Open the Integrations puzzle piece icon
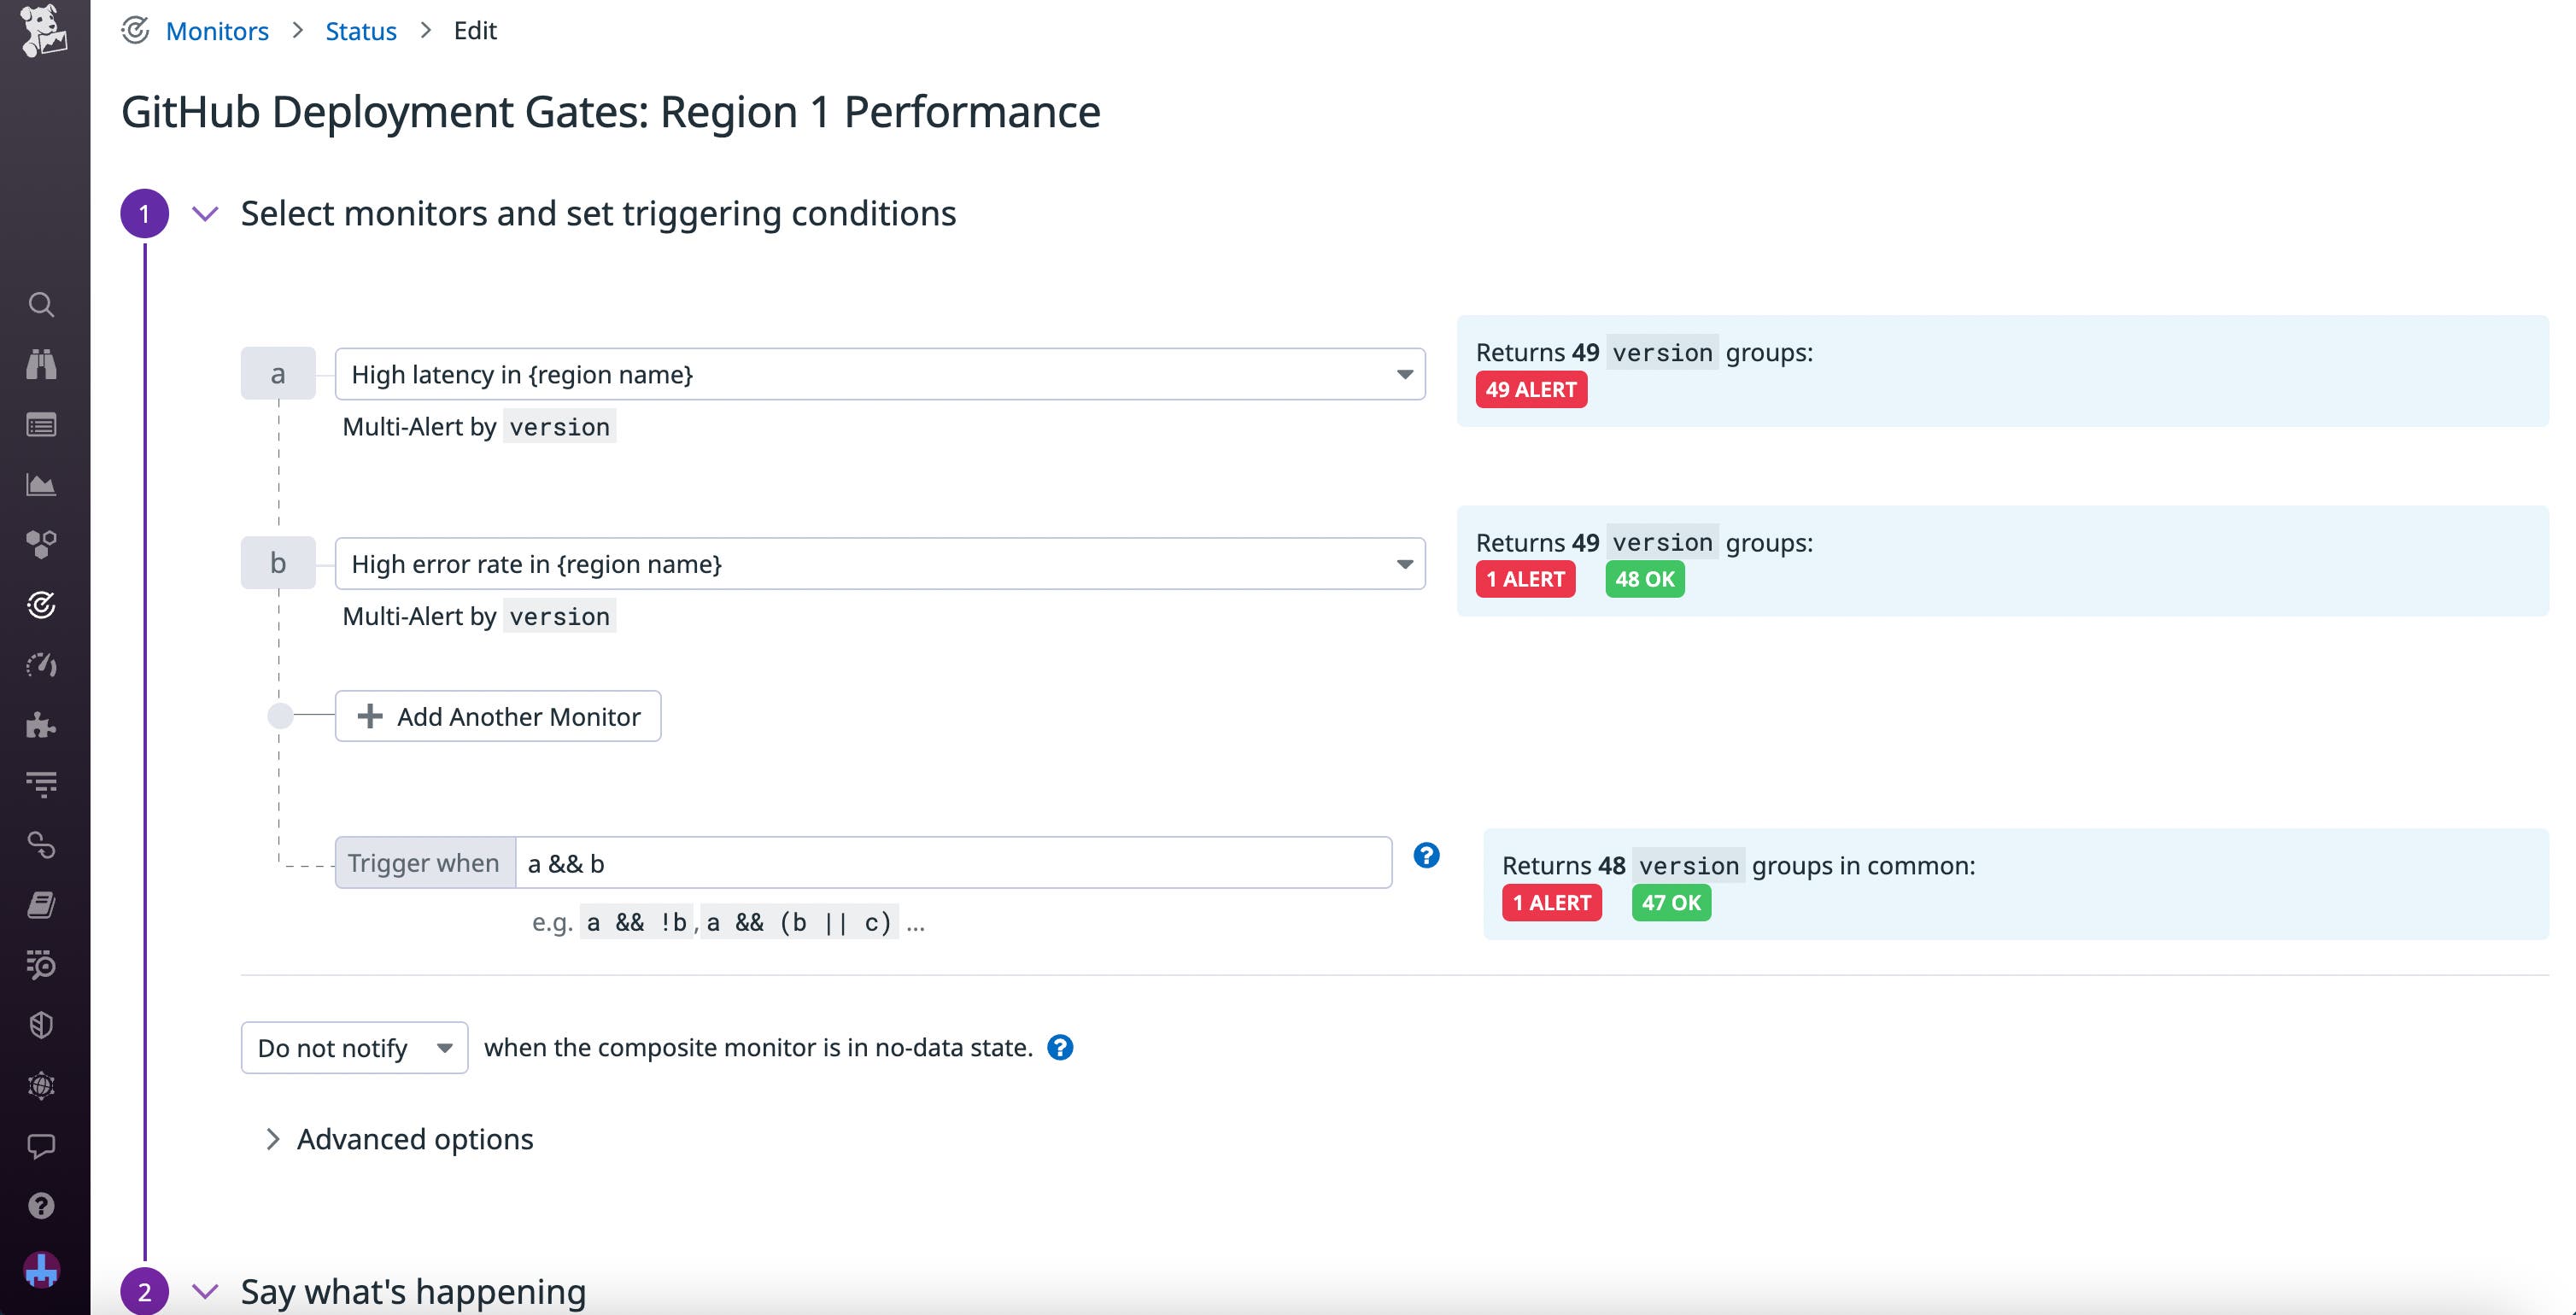 (x=42, y=725)
